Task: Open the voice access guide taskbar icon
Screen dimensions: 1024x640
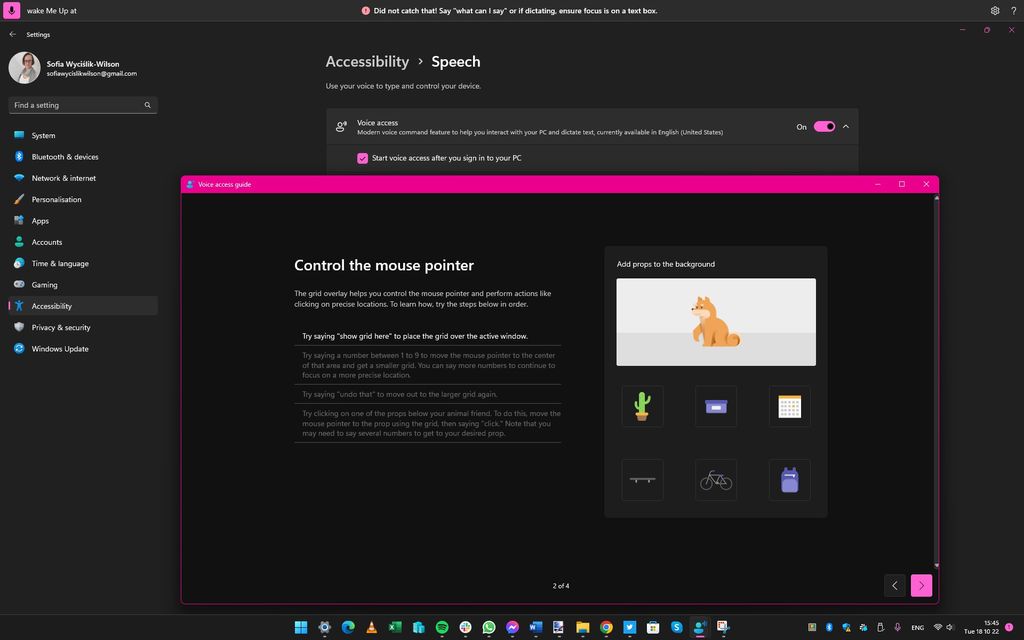Action: 722,627
